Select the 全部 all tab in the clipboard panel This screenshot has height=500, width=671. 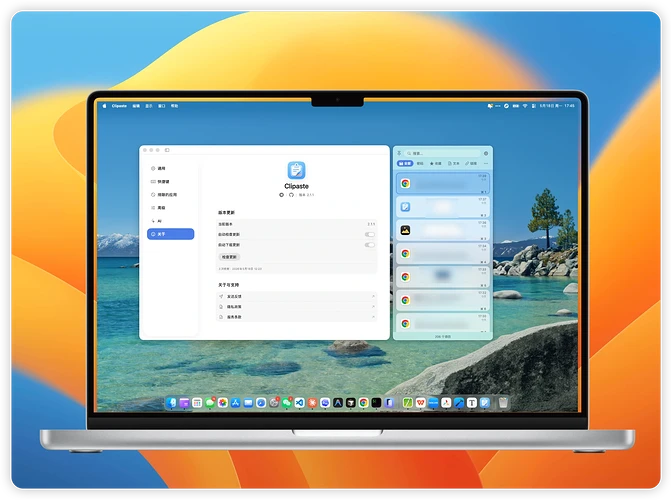(x=405, y=164)
